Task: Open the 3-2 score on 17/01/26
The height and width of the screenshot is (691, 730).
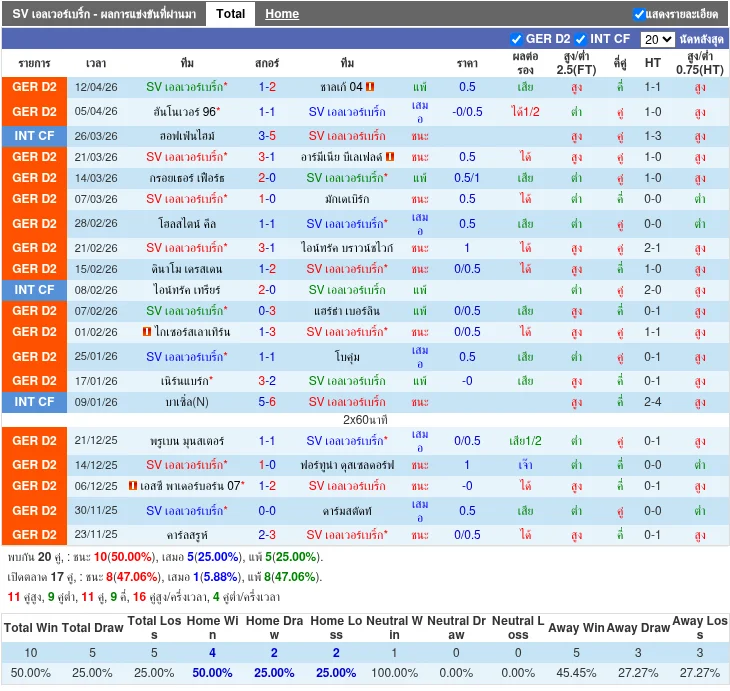Action: [267, 381]
